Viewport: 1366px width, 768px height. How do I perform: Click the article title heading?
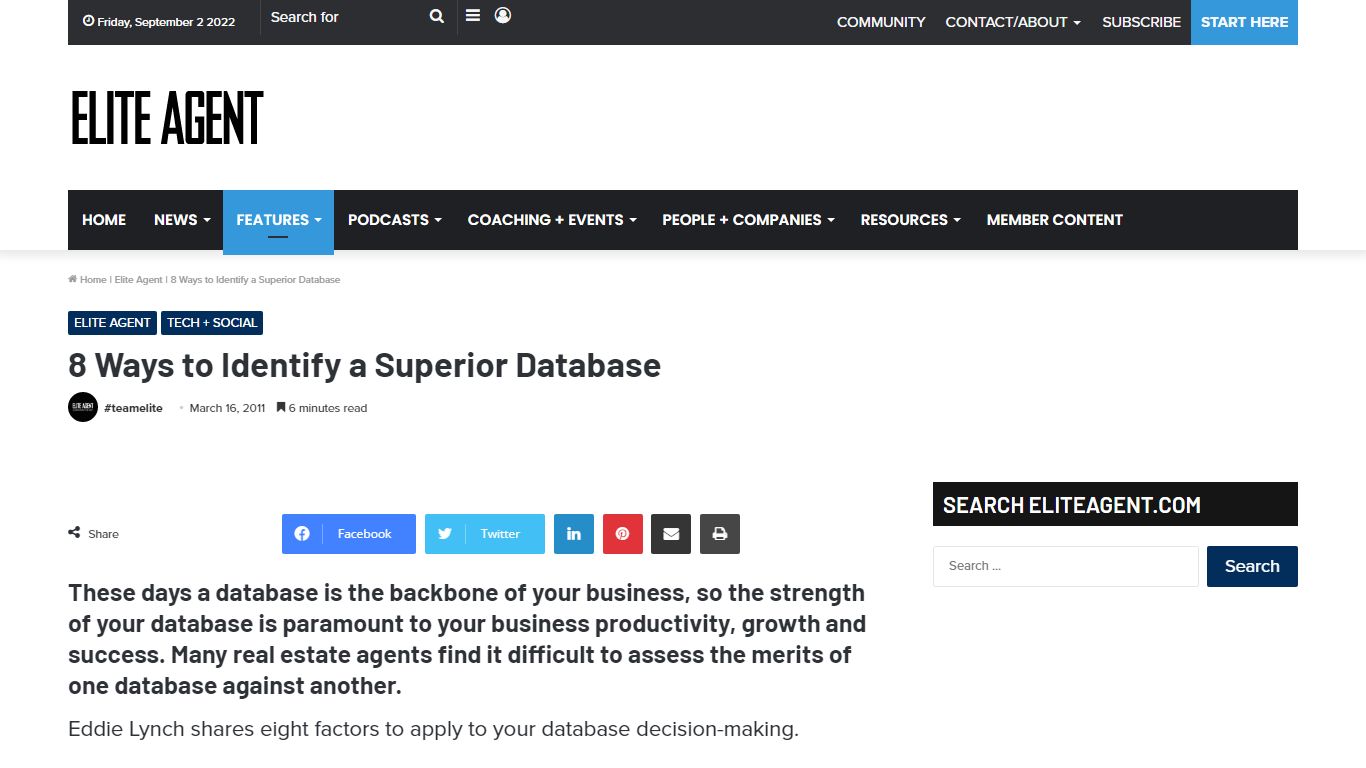pyautogui.click(x=364, y=366)
